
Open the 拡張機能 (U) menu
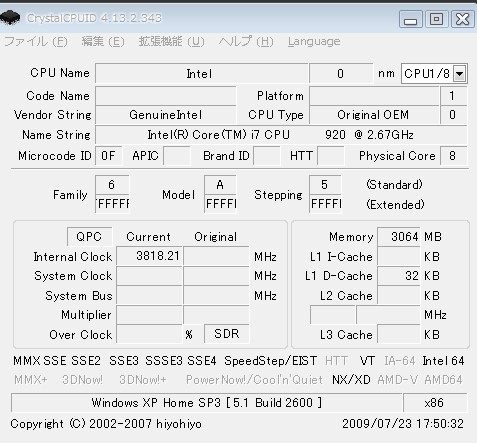(171, 42)
